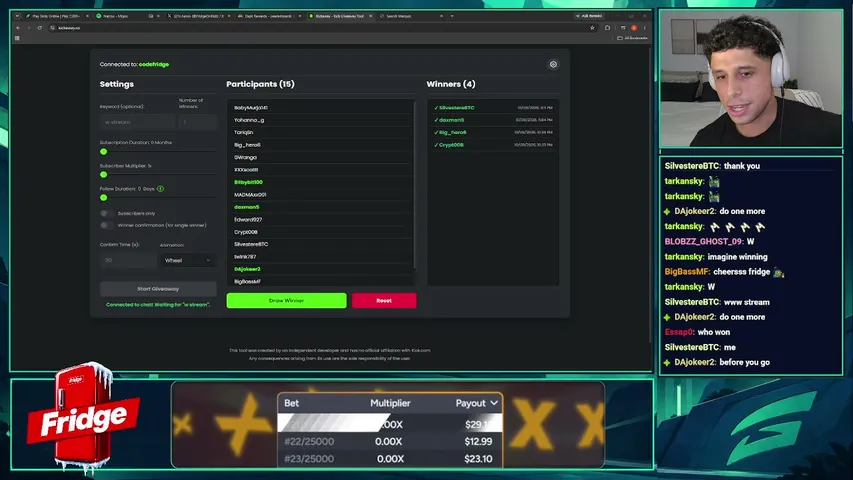The height and width of the screenshot is (480, 853).
Task: Open the Animation dropdown set to Wheel
Action: [x=187, y=260]
